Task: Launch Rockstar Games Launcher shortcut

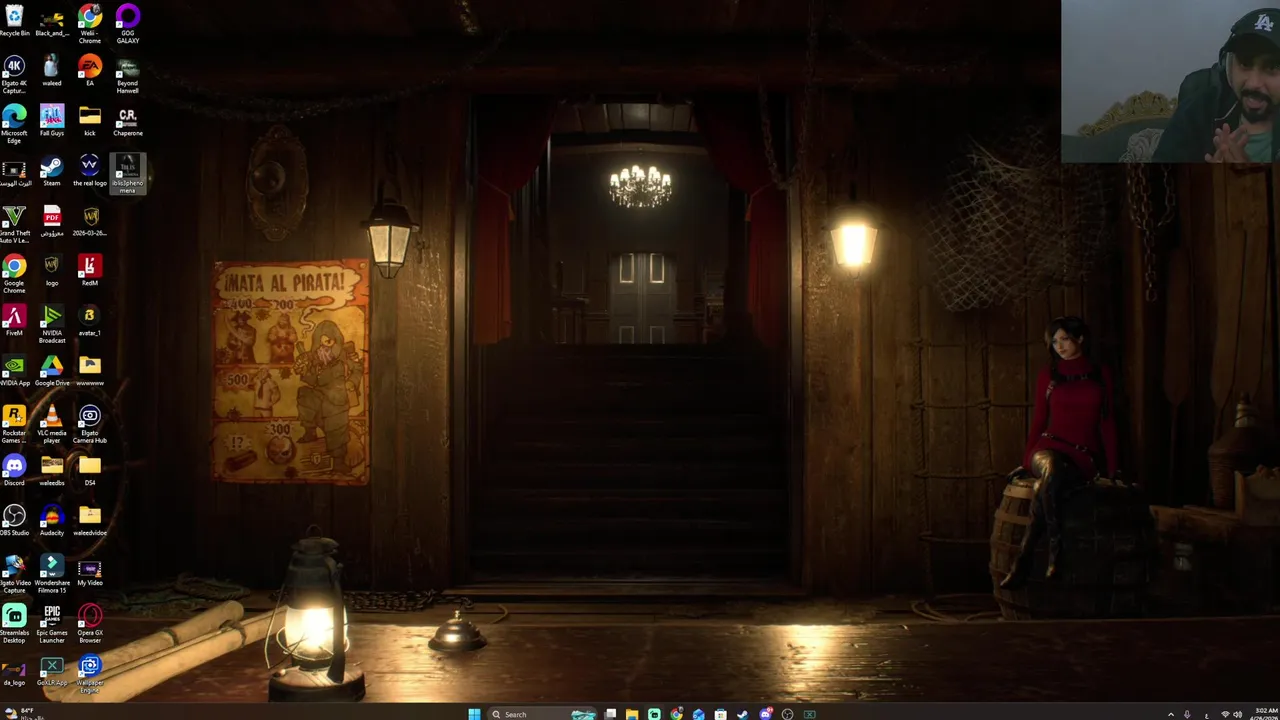Action: tap(14, 424)
